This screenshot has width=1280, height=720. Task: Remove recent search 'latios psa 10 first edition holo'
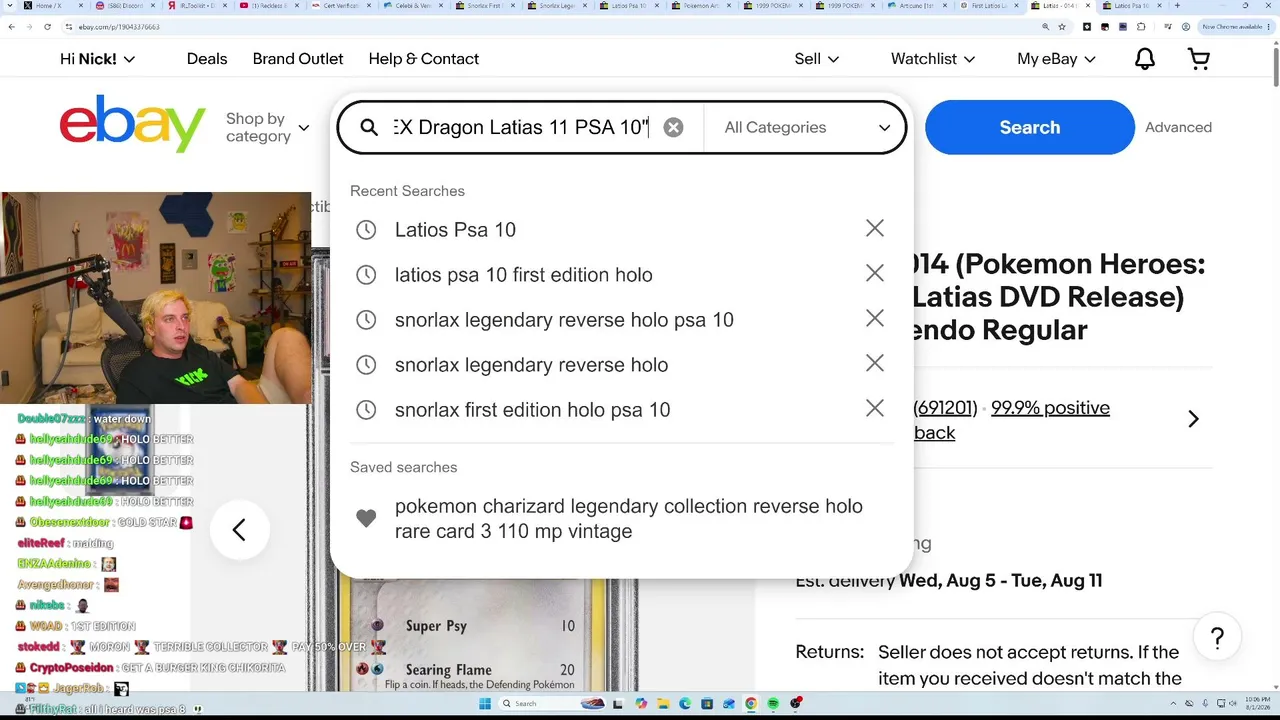click(x=875, y=274)
